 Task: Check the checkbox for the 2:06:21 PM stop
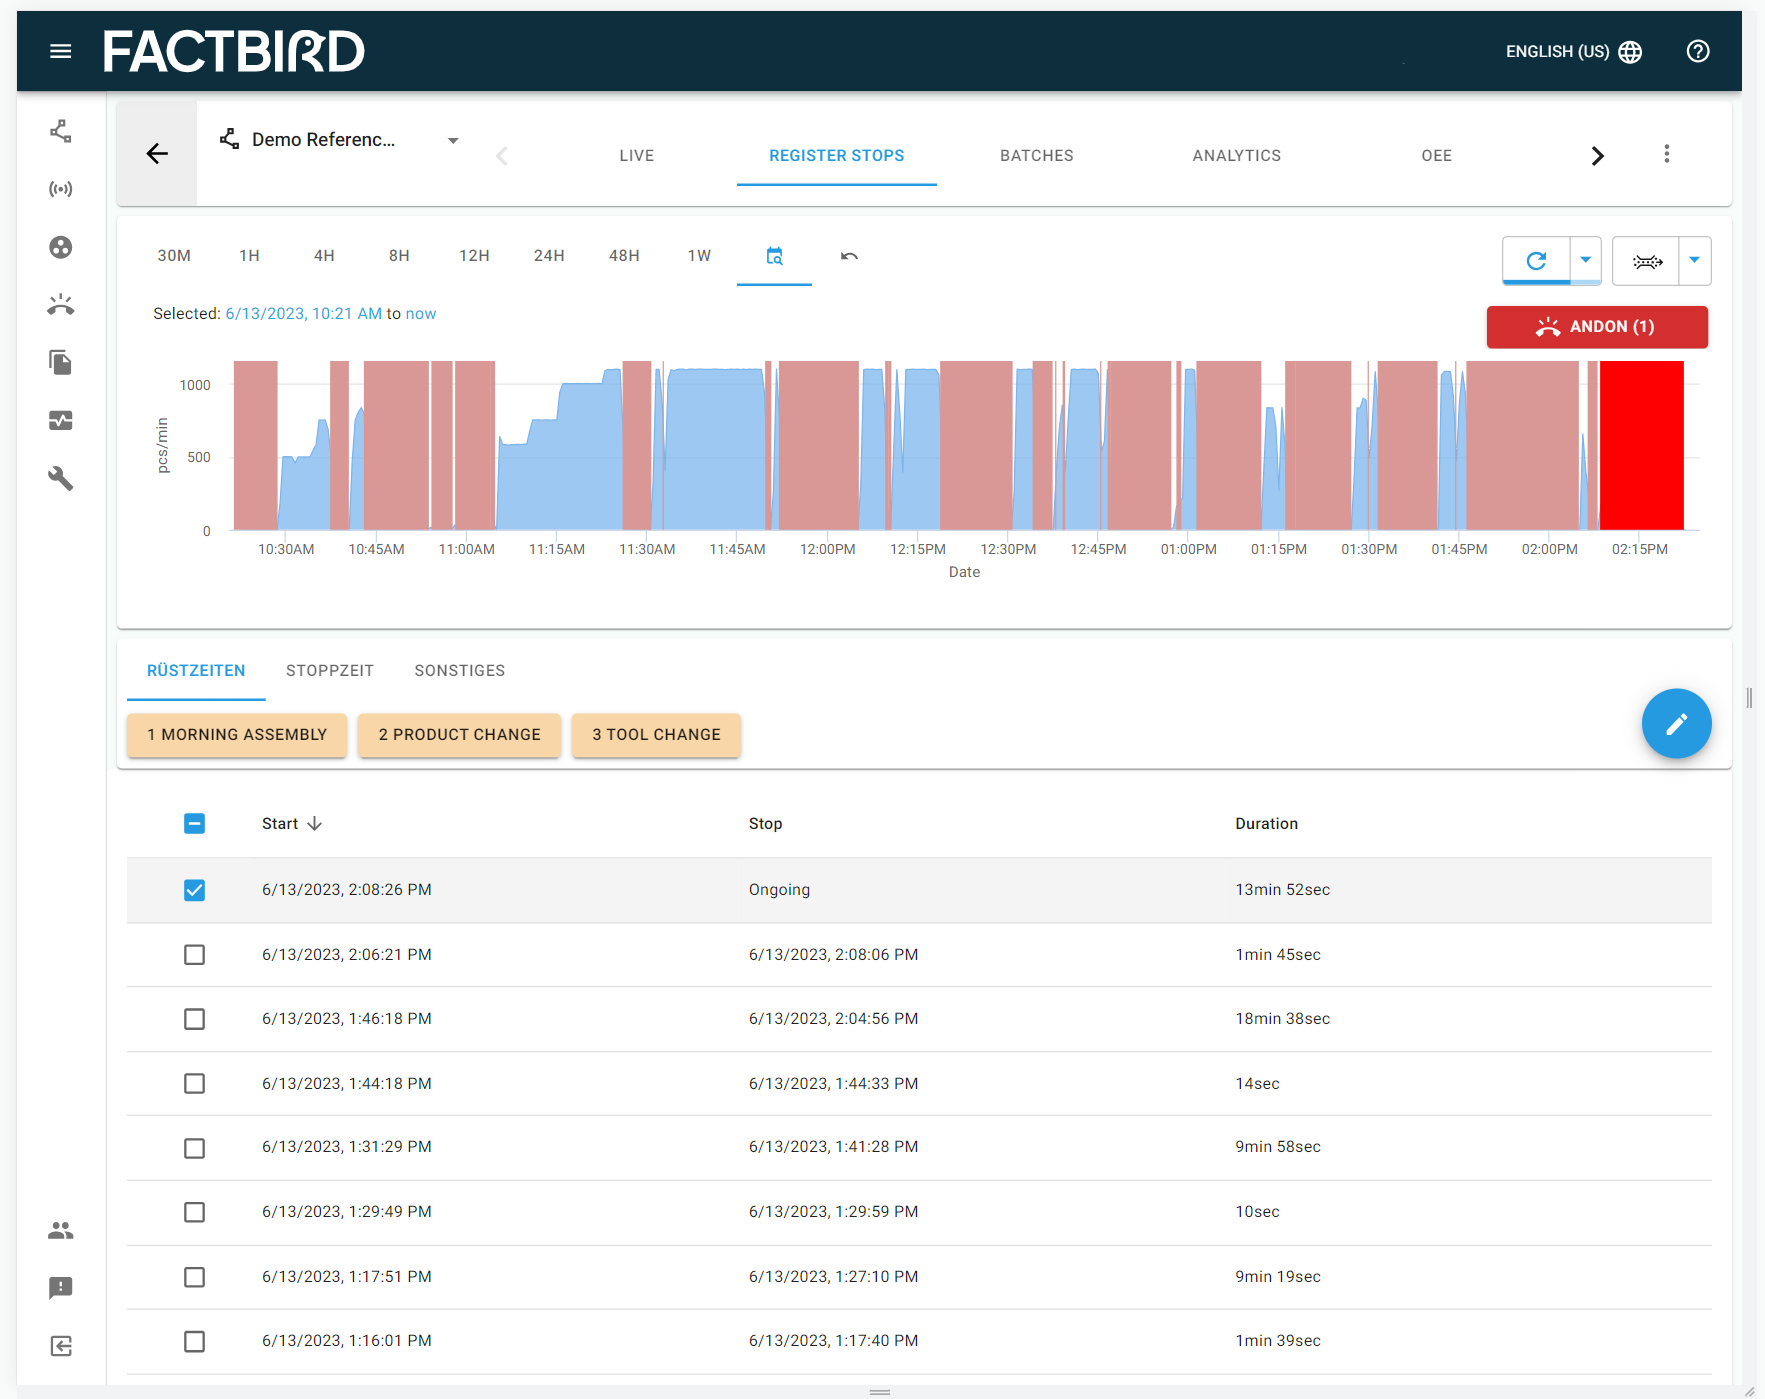click(194, 954)
